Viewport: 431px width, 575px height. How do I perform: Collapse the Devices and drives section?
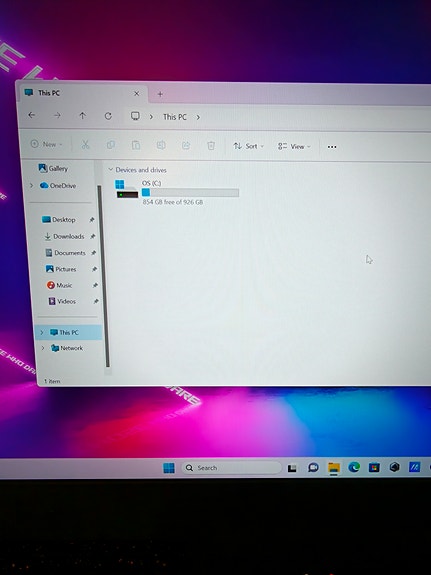click(110, 169)
